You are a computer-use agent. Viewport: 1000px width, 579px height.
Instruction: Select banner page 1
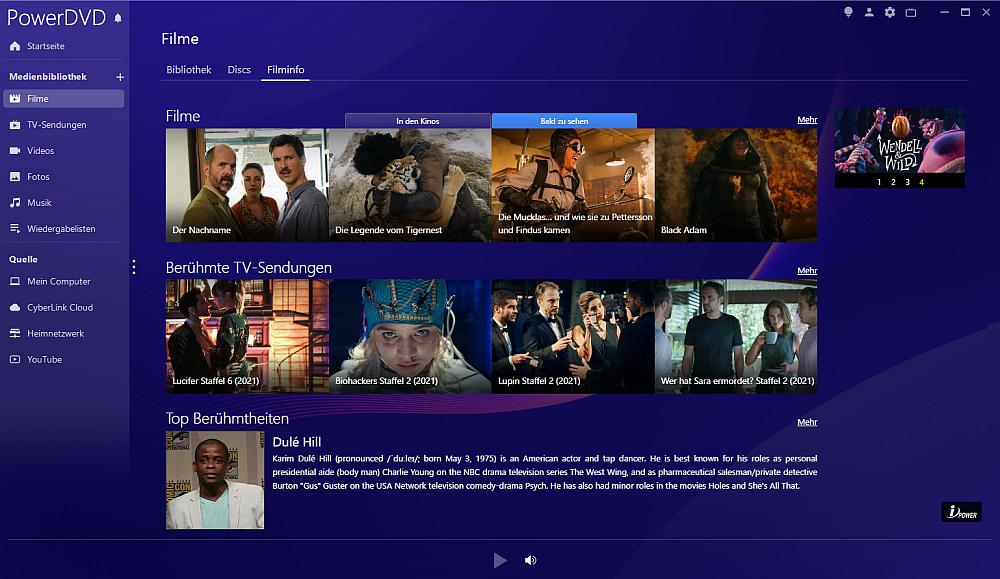(879, 182)
